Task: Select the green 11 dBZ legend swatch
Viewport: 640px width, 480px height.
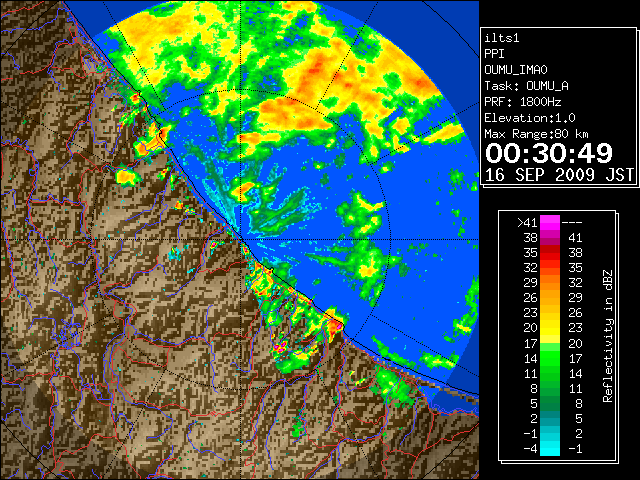Action: pyautogui.click(x=550, y=373)
